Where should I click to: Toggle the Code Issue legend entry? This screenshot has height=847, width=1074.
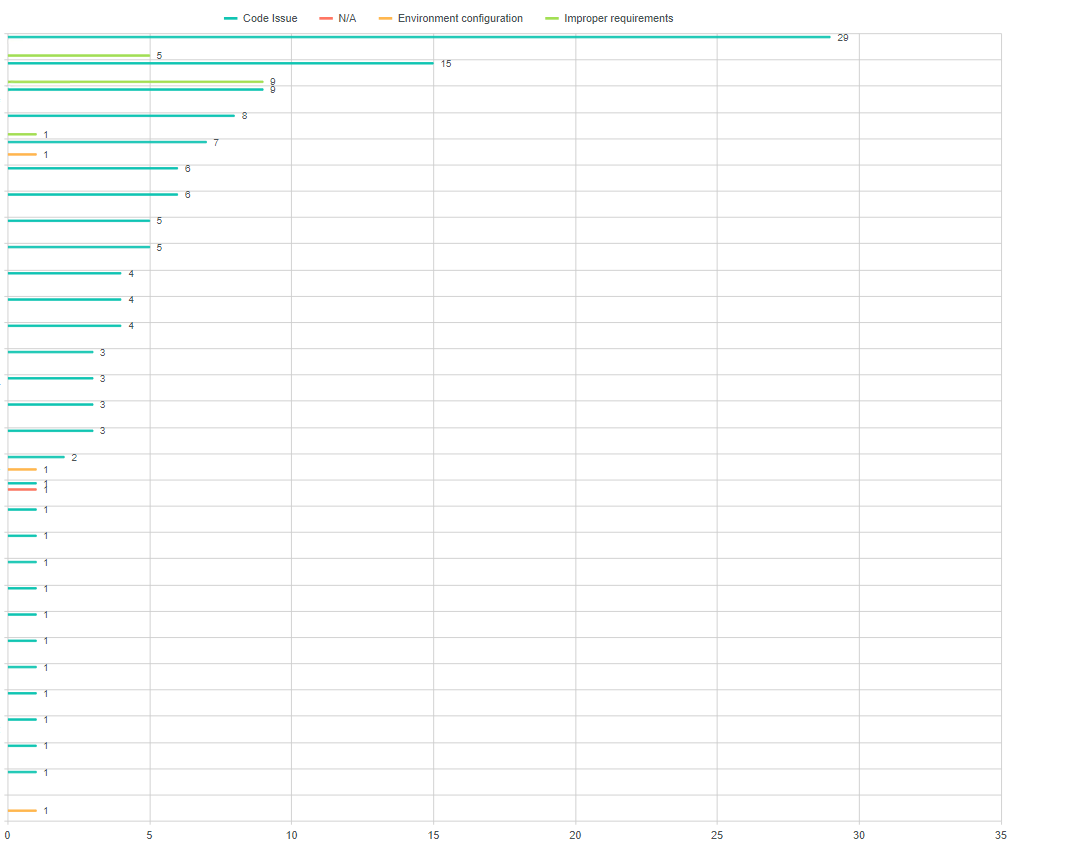[260, 18]
